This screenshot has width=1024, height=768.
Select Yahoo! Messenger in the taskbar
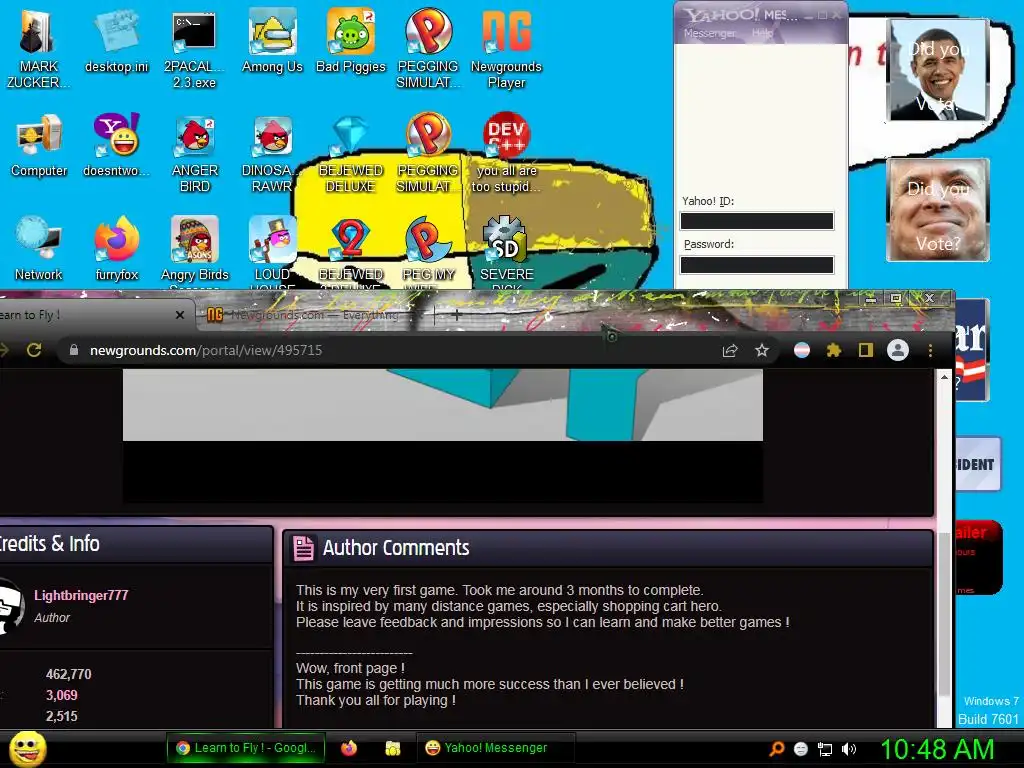point(495,748)
